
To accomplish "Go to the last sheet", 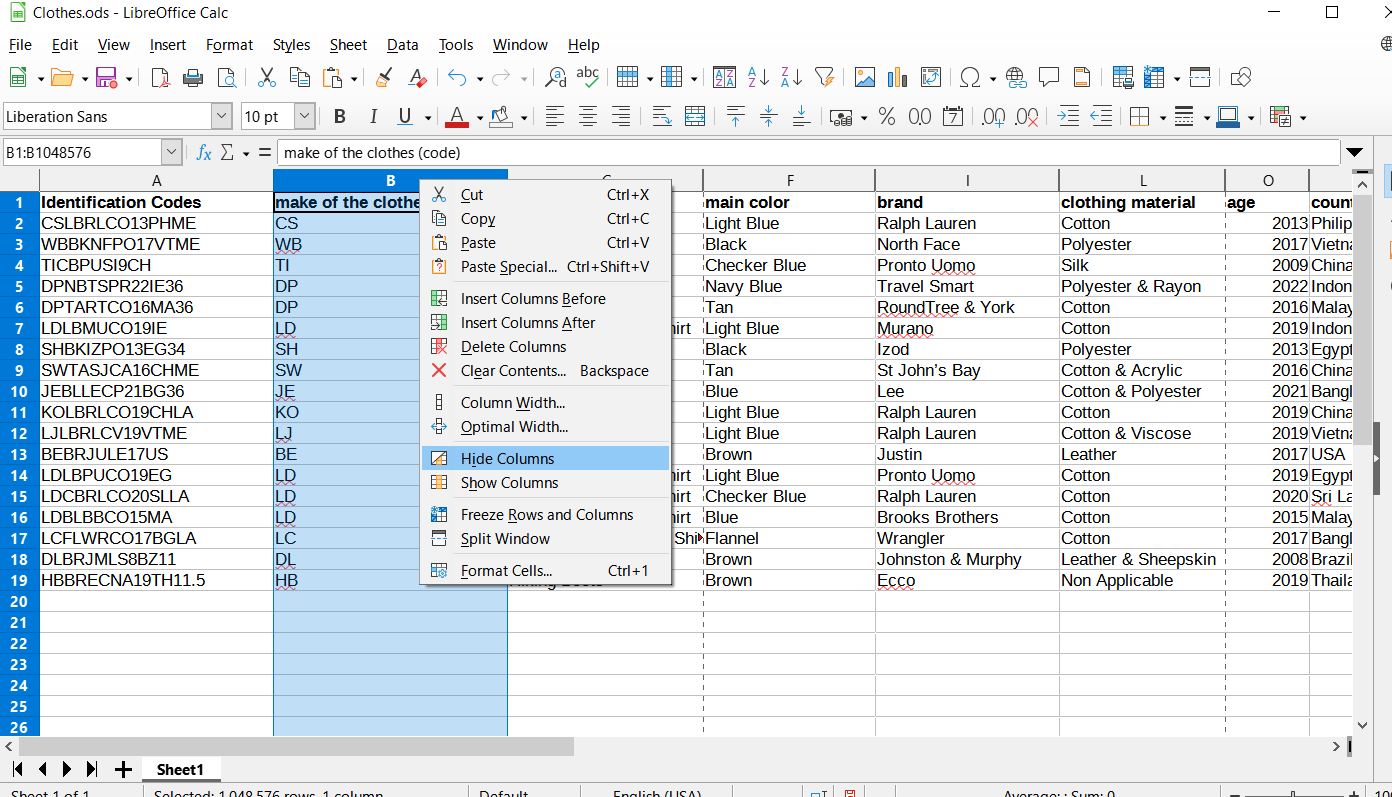I will point(92,769).
